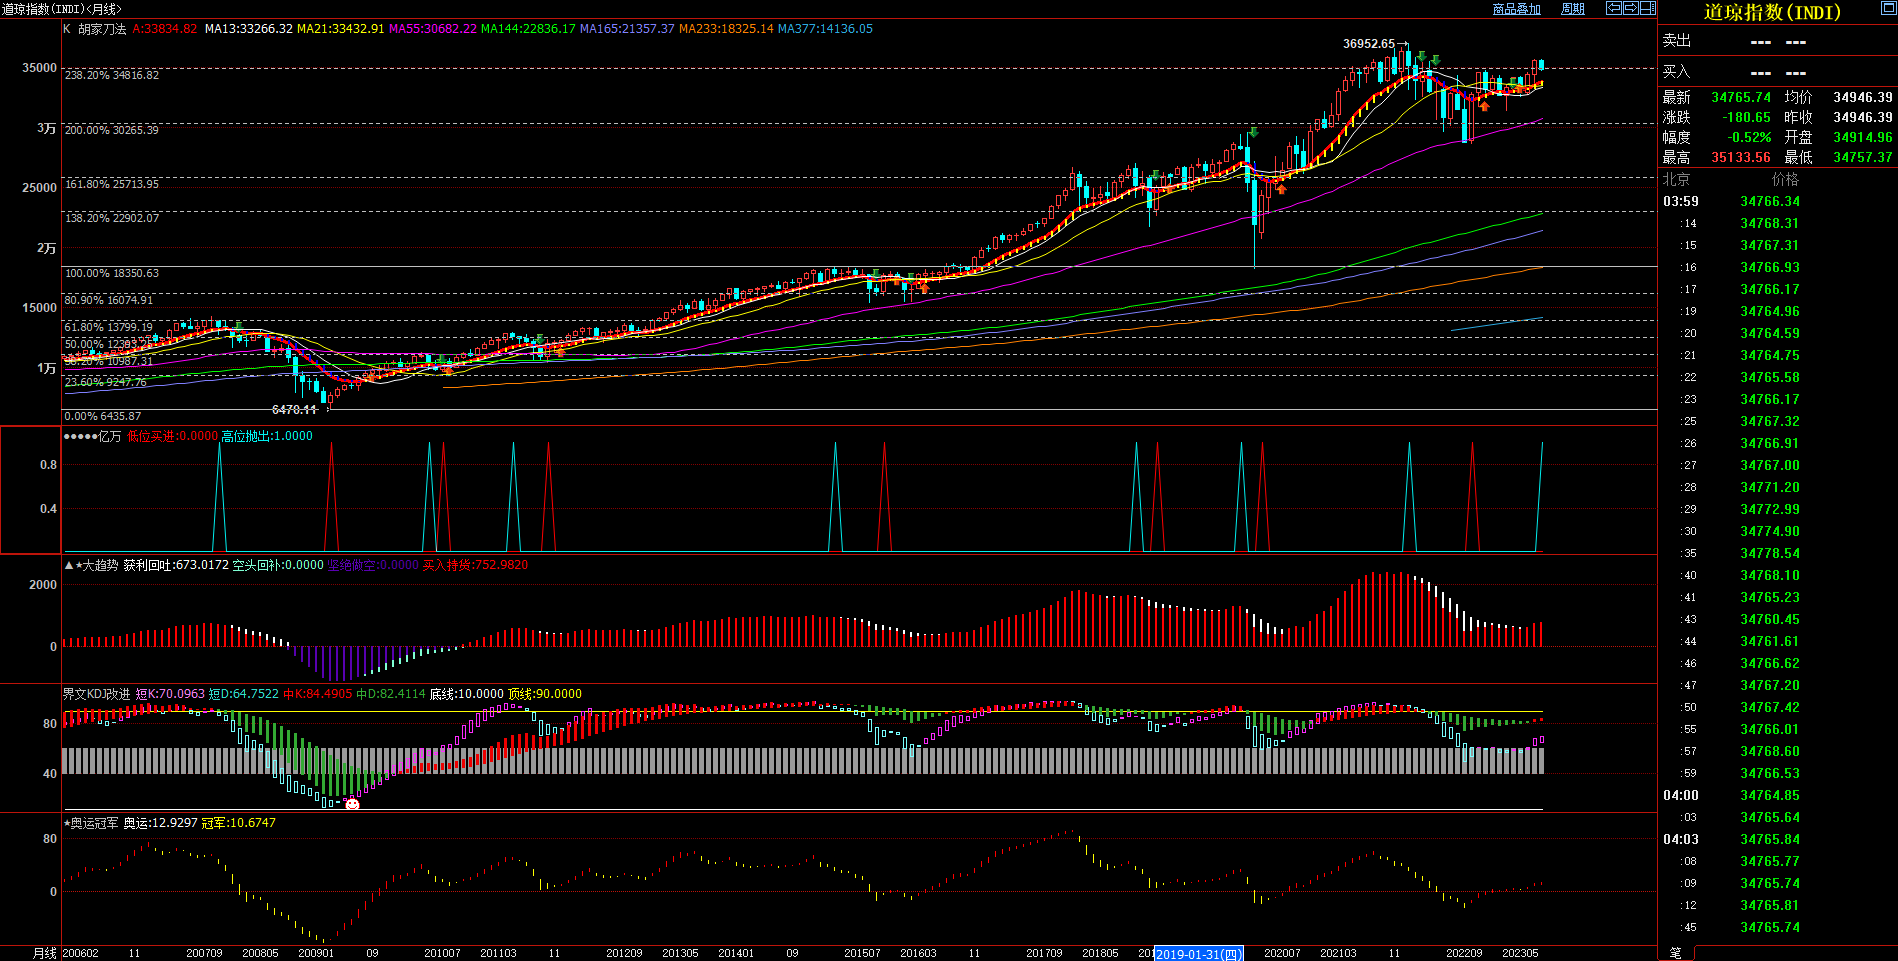Viewport: 1898px width, 961px height.
Task: Click the 亿万 indicator panel title
Action: pyautogui.click(x=109, y=436)
